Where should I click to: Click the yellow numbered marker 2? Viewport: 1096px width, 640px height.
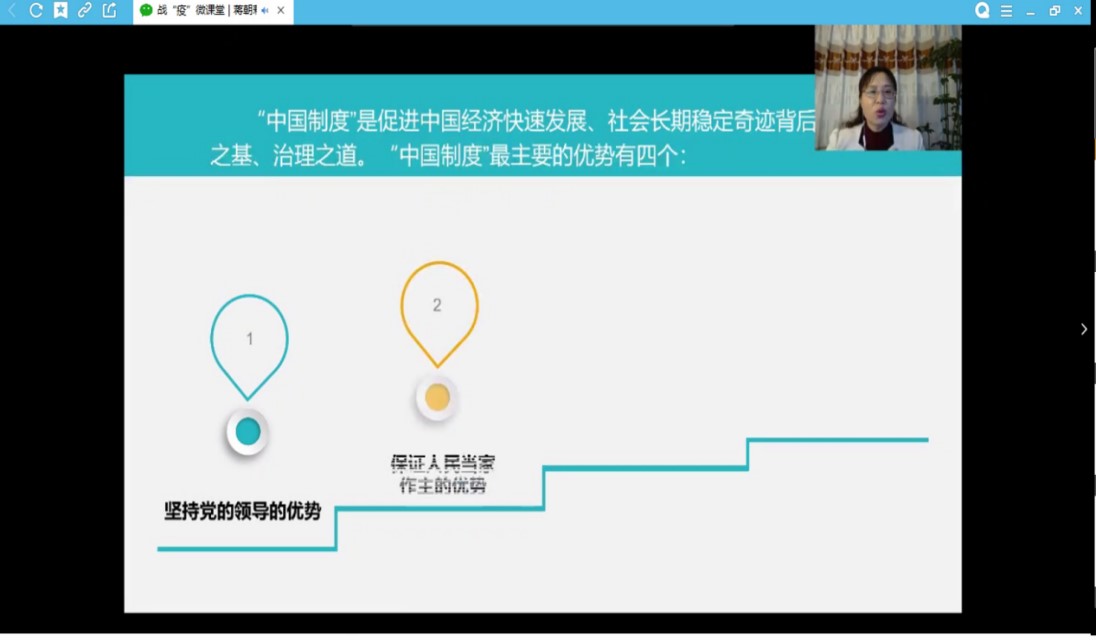438,307
